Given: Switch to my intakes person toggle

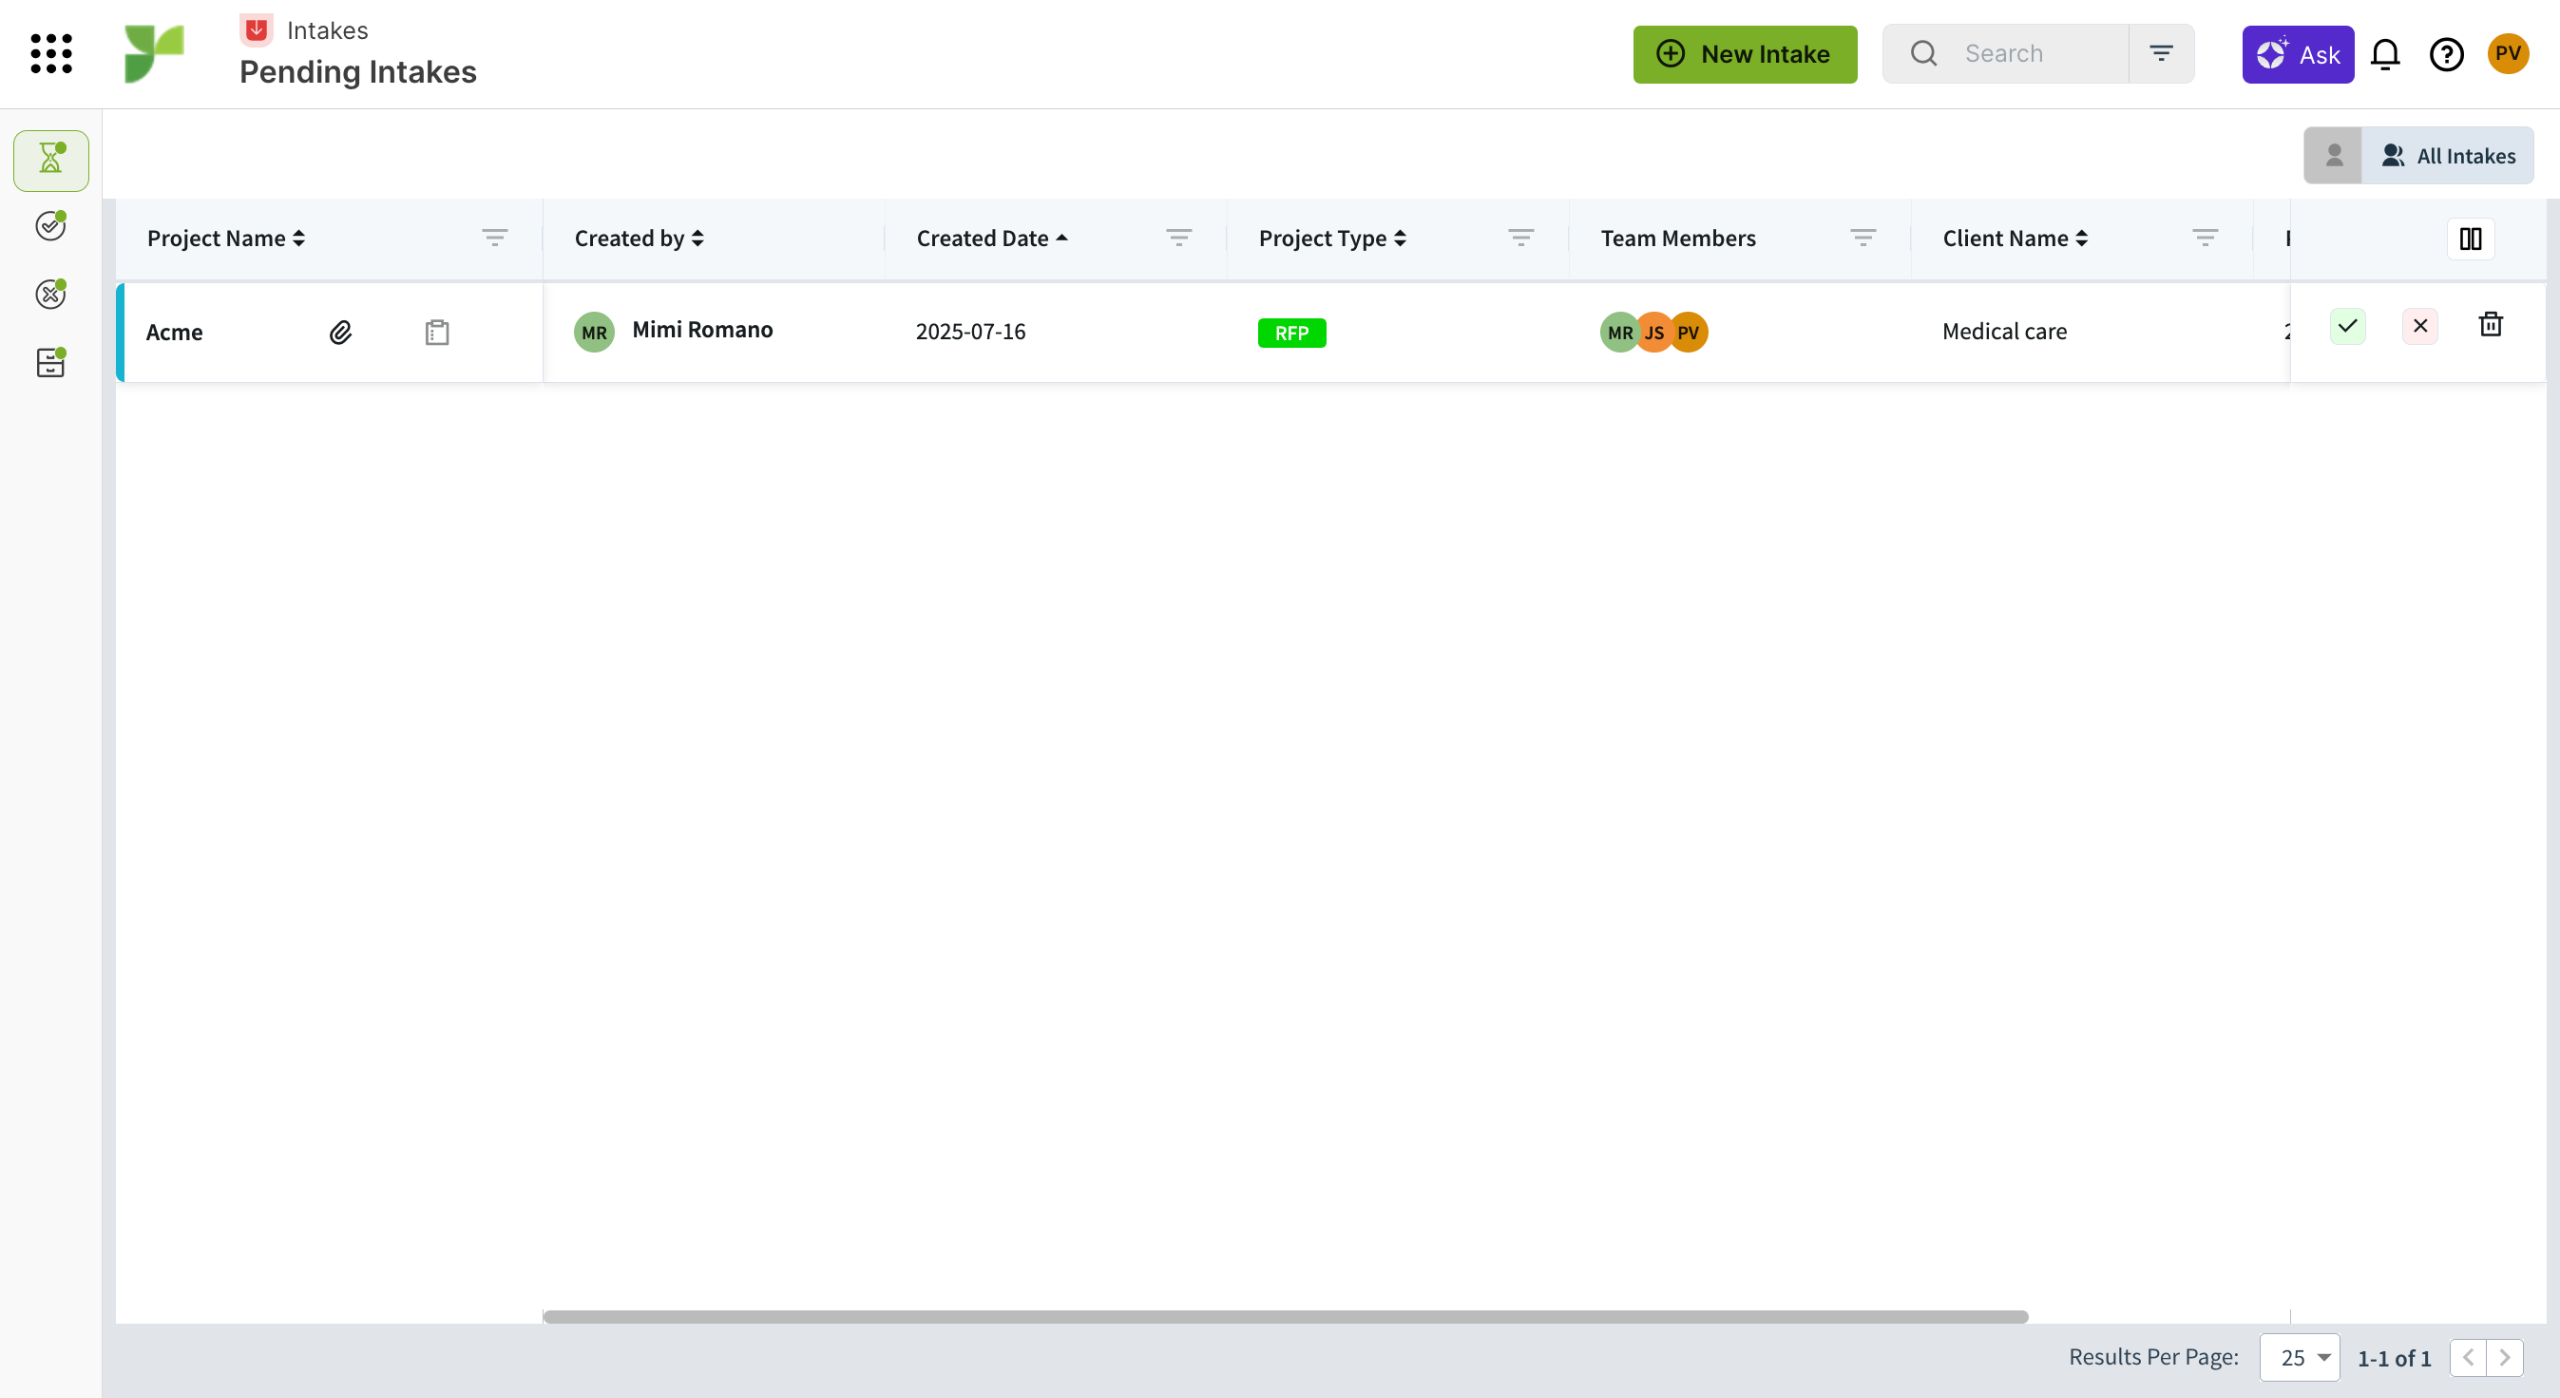Looking at the screenshot, I should [x=2334, y=156].
